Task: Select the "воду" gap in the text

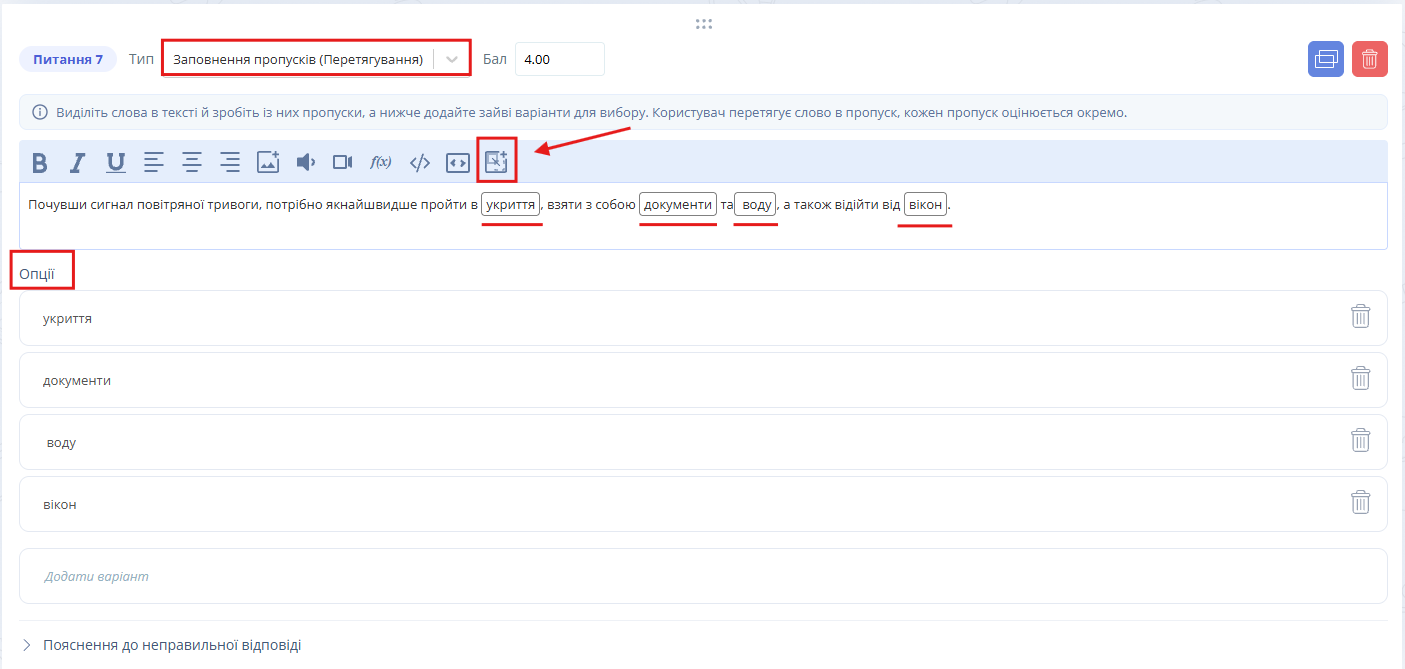Action: 755,205
